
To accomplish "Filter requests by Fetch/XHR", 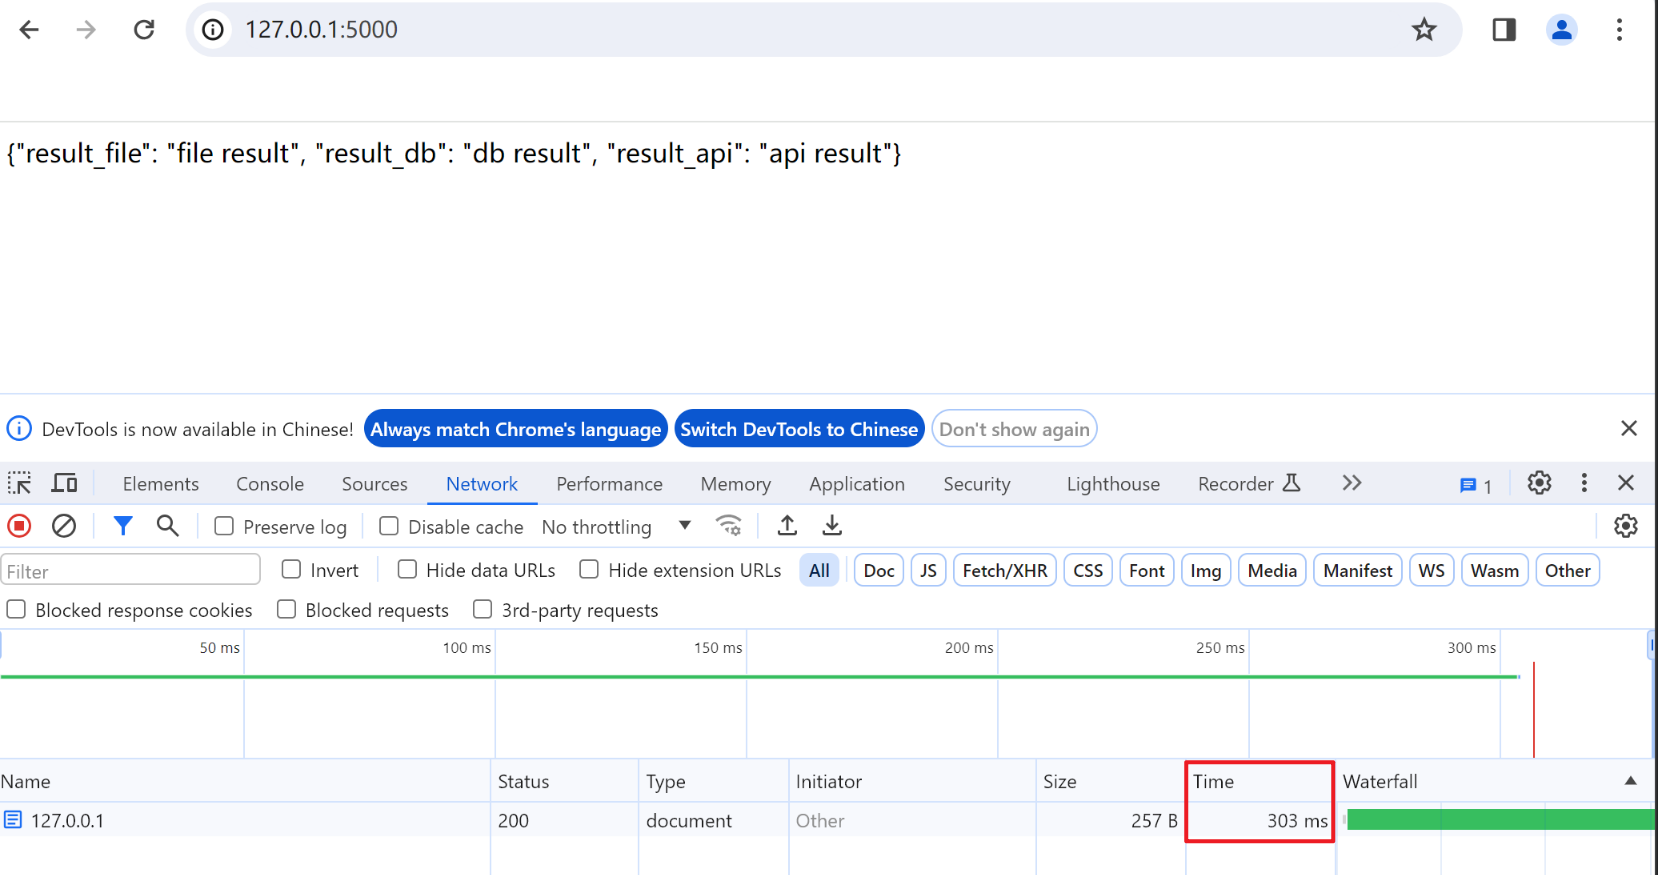I will tap(1005, 570).
